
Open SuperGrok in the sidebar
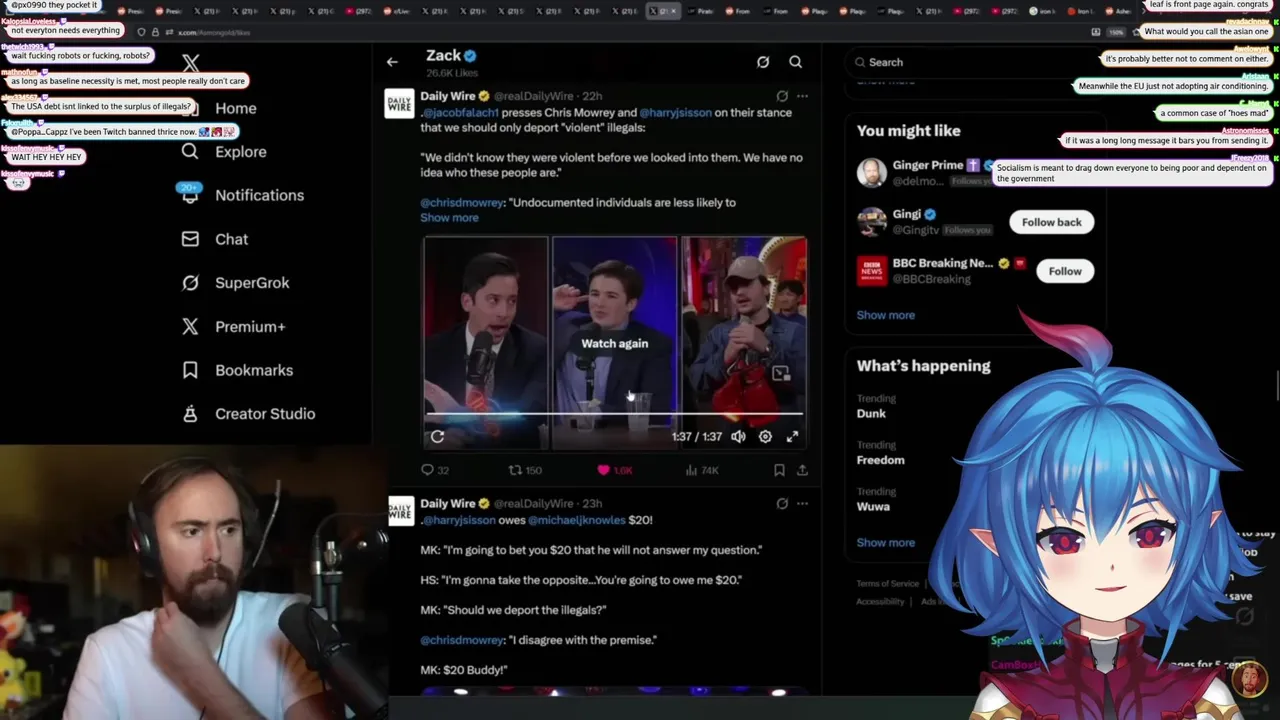click(252, 283)
